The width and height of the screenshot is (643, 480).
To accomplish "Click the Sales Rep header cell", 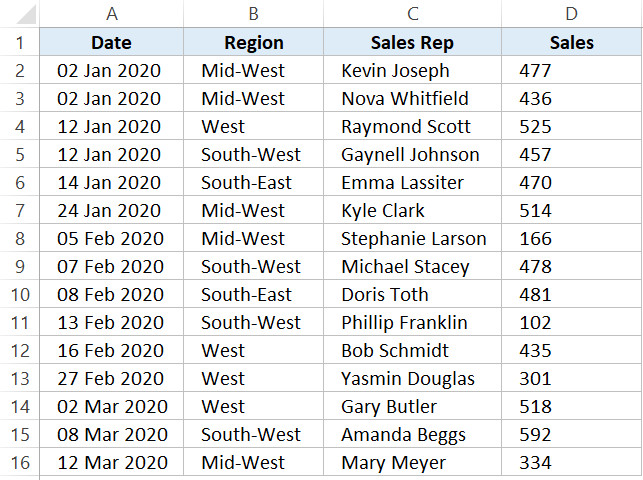I will point(412,43).
